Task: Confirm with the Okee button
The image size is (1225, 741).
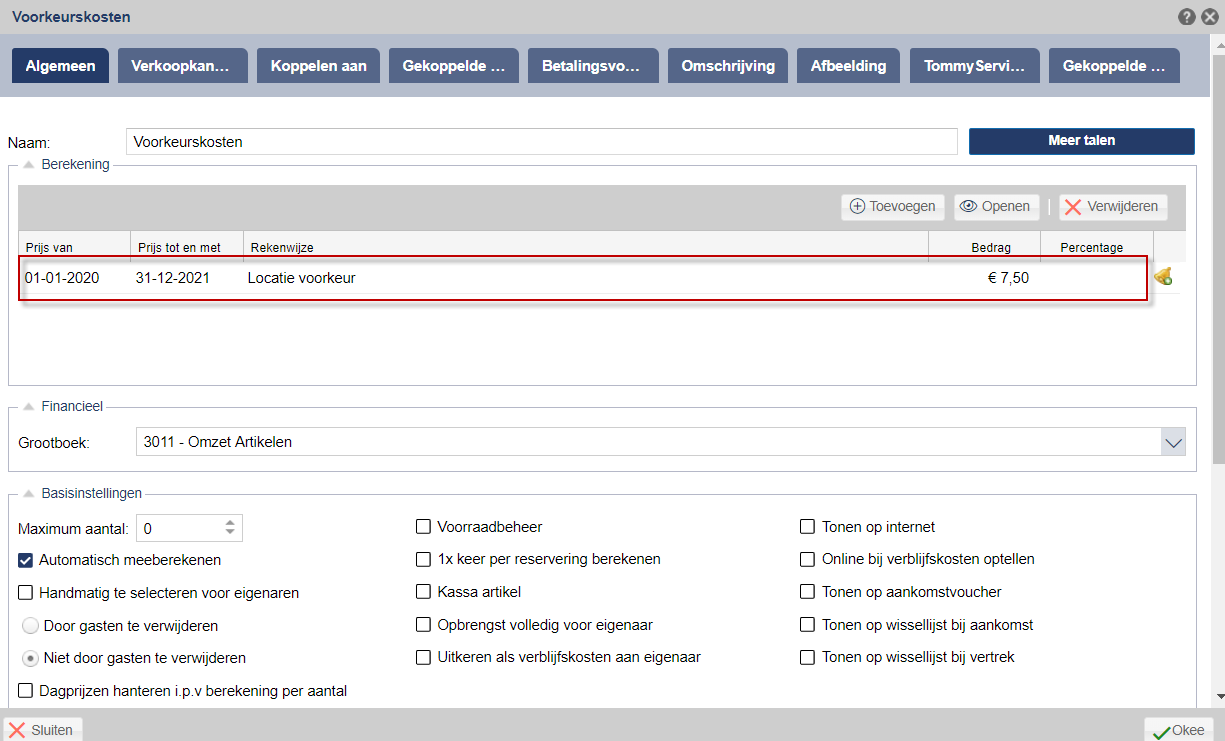Action: pos(1179,731)
